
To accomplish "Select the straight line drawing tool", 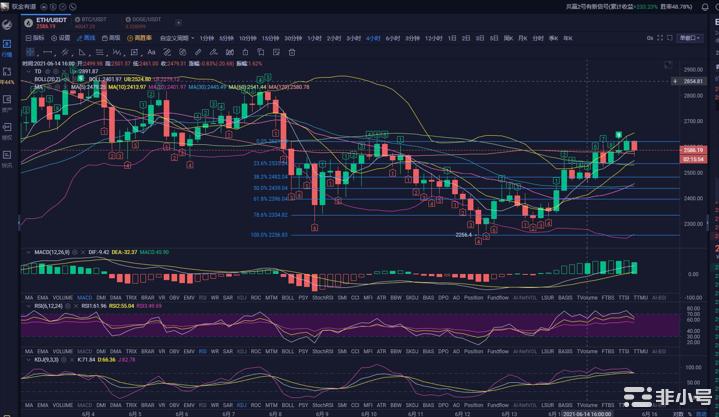I will 47,52.
